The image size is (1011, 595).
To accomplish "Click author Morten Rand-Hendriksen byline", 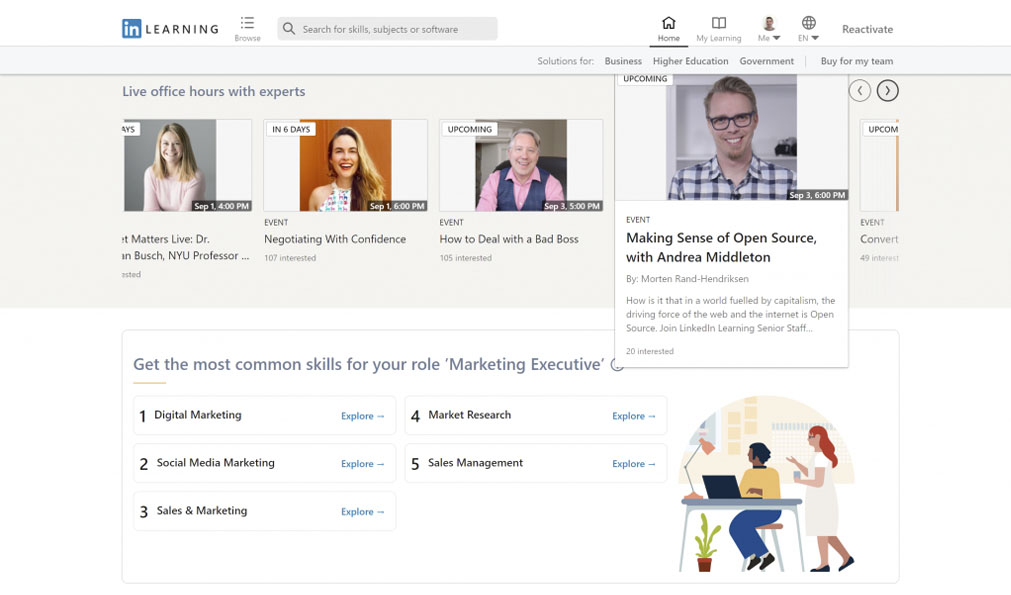I will (687, 279).
